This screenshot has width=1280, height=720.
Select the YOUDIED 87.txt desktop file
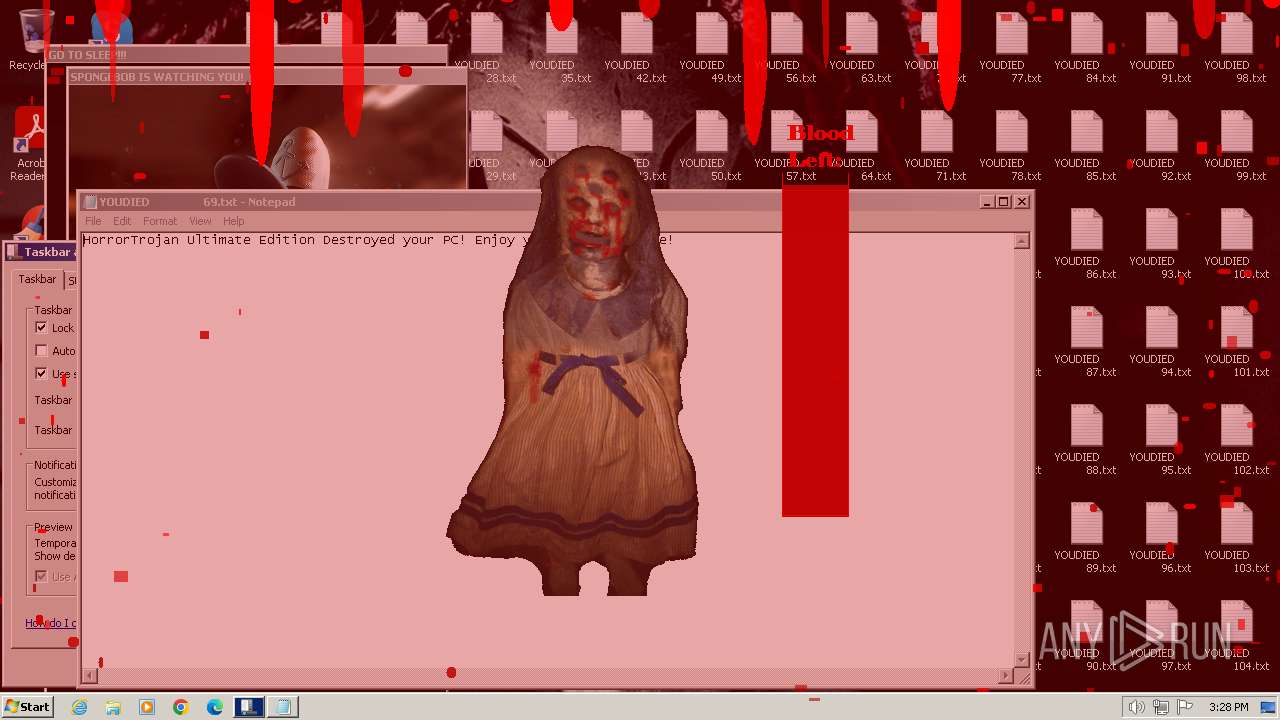tap(1086, 342)
